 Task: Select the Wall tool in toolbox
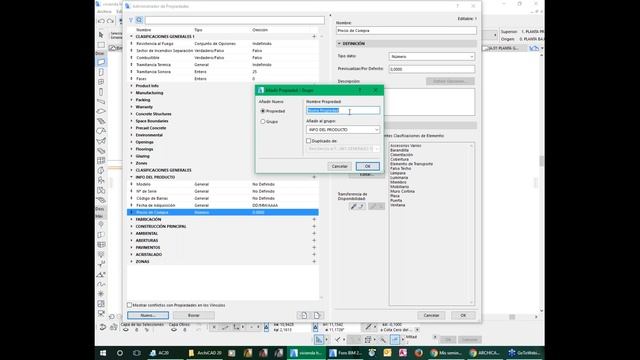101,62
